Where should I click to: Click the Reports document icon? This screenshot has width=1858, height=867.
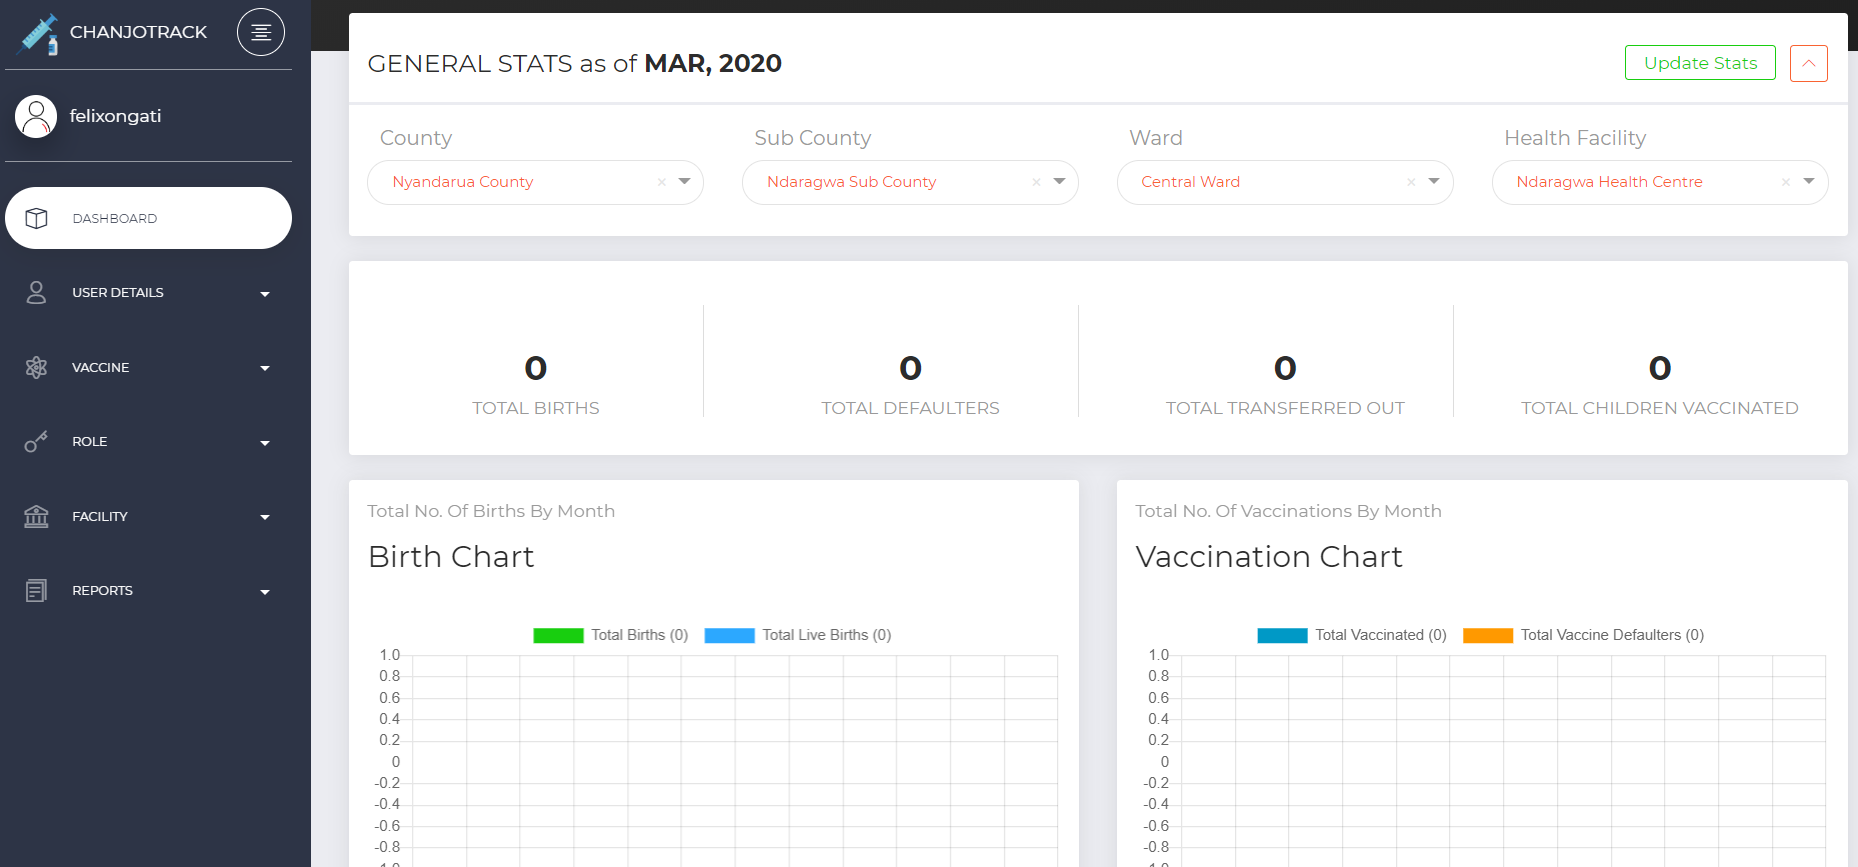[36, 591]
